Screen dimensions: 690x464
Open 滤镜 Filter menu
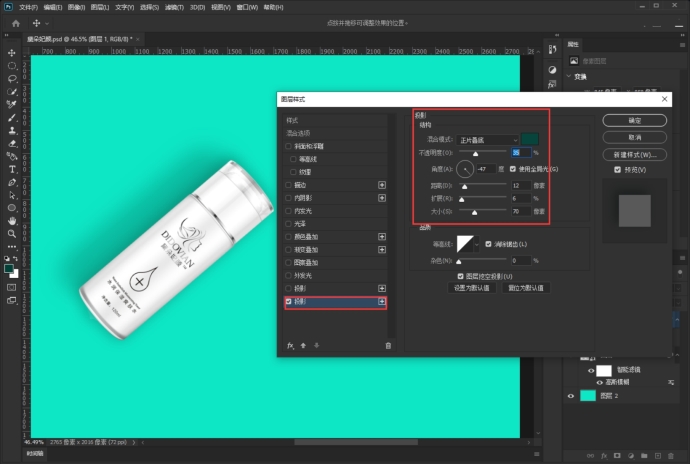coord(174,7)
